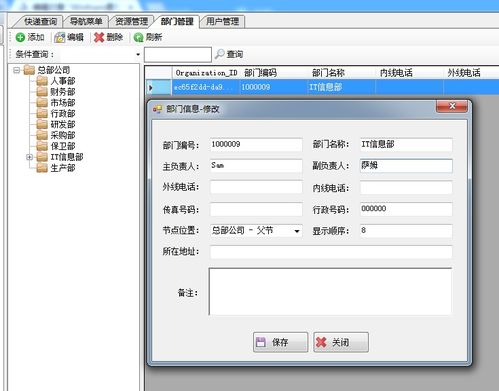499x391 pixels.
Task: Click the 保存 save disk icon button
Action: pos(280,342)
